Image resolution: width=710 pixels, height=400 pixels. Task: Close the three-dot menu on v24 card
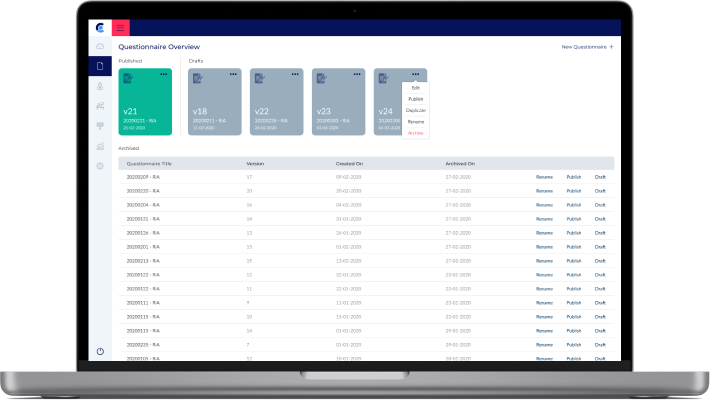click(415, 74)
